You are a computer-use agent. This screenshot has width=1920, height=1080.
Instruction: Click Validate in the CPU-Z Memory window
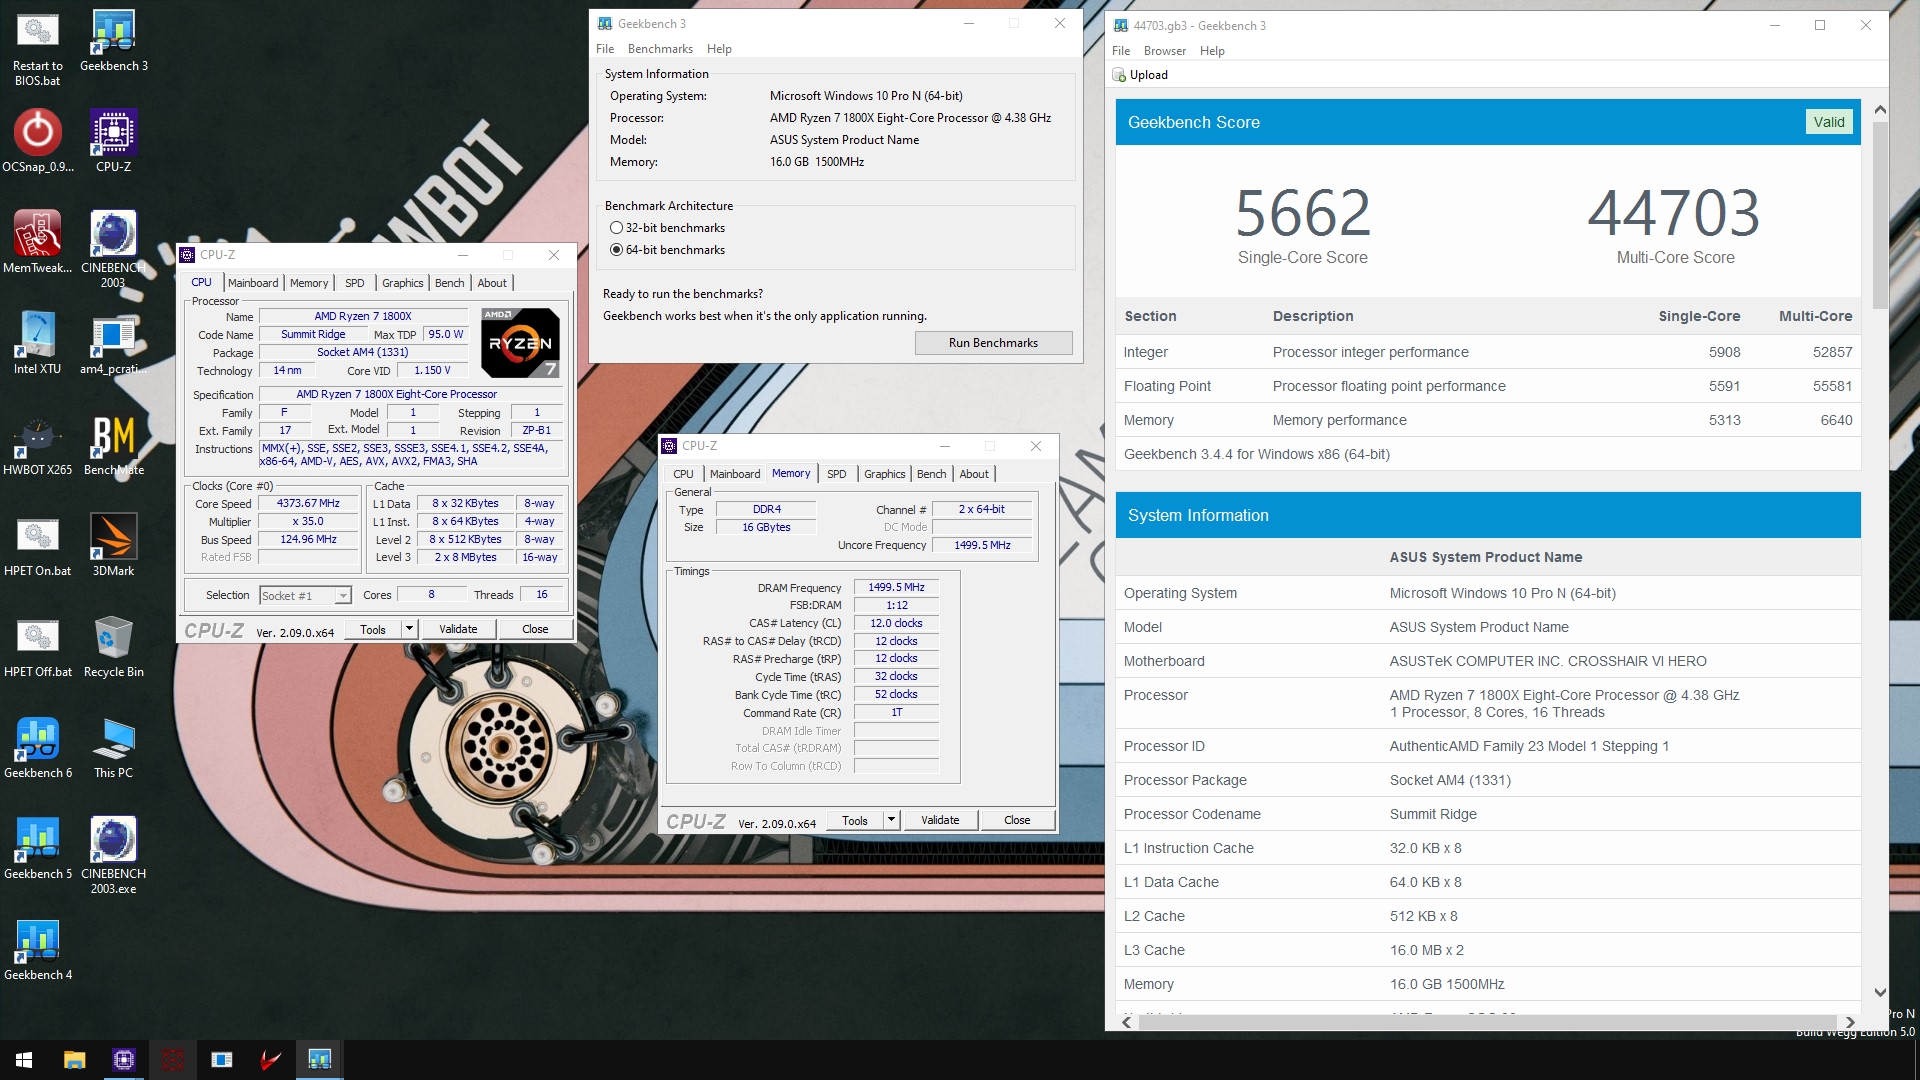pos(940,820)
